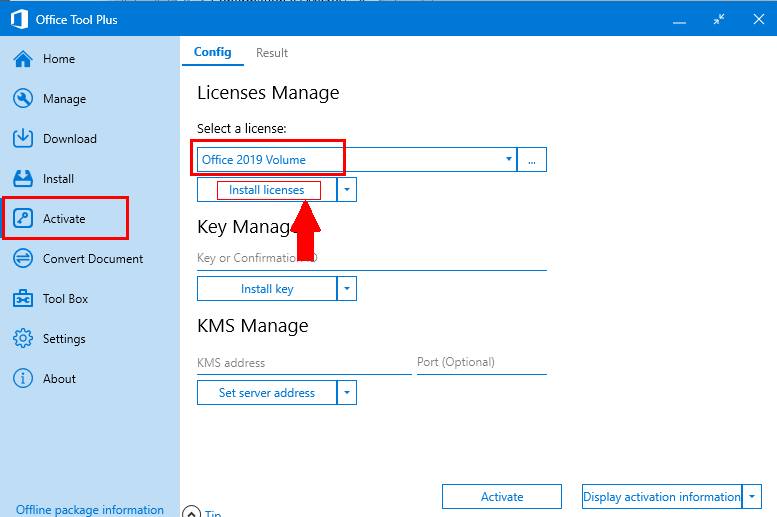Open the Home page via house icon
The width and height of the screenshot is (777, 517).
coord(23,59)
